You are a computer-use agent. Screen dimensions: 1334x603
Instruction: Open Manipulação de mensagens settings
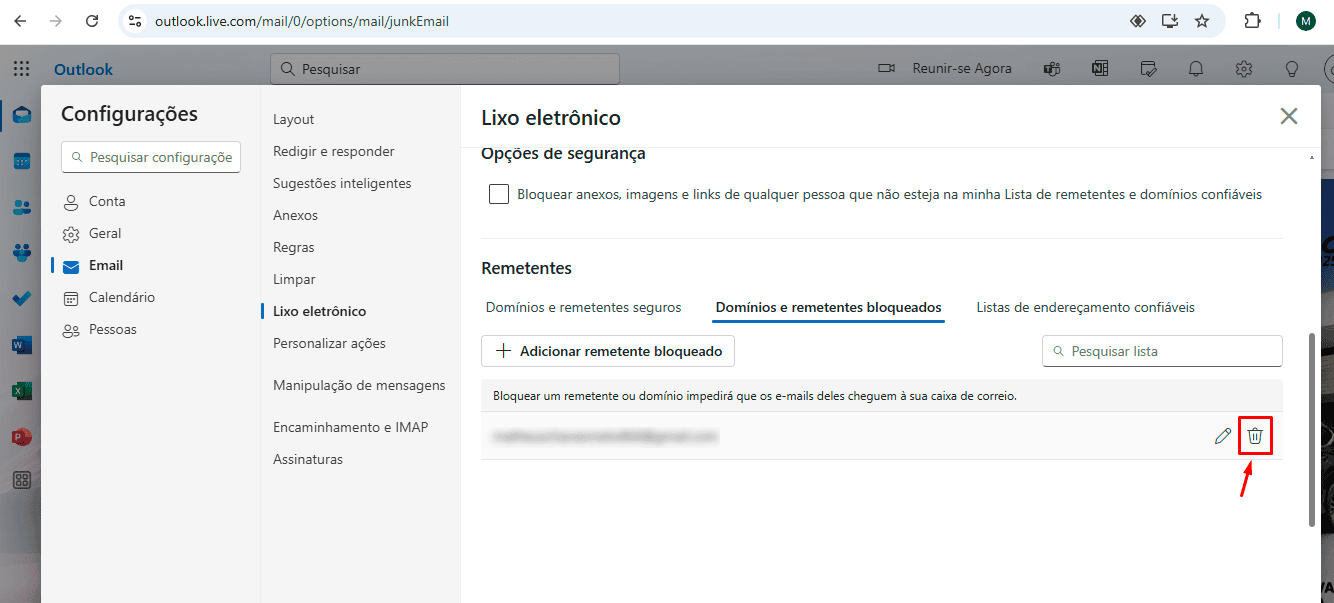(359, 385)
